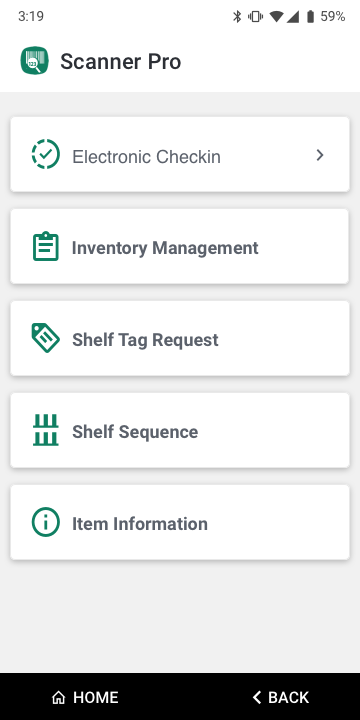The image size is (360, 720).
Task: Select the Shelf Tag Request option
Action: (x=180, y=338)
